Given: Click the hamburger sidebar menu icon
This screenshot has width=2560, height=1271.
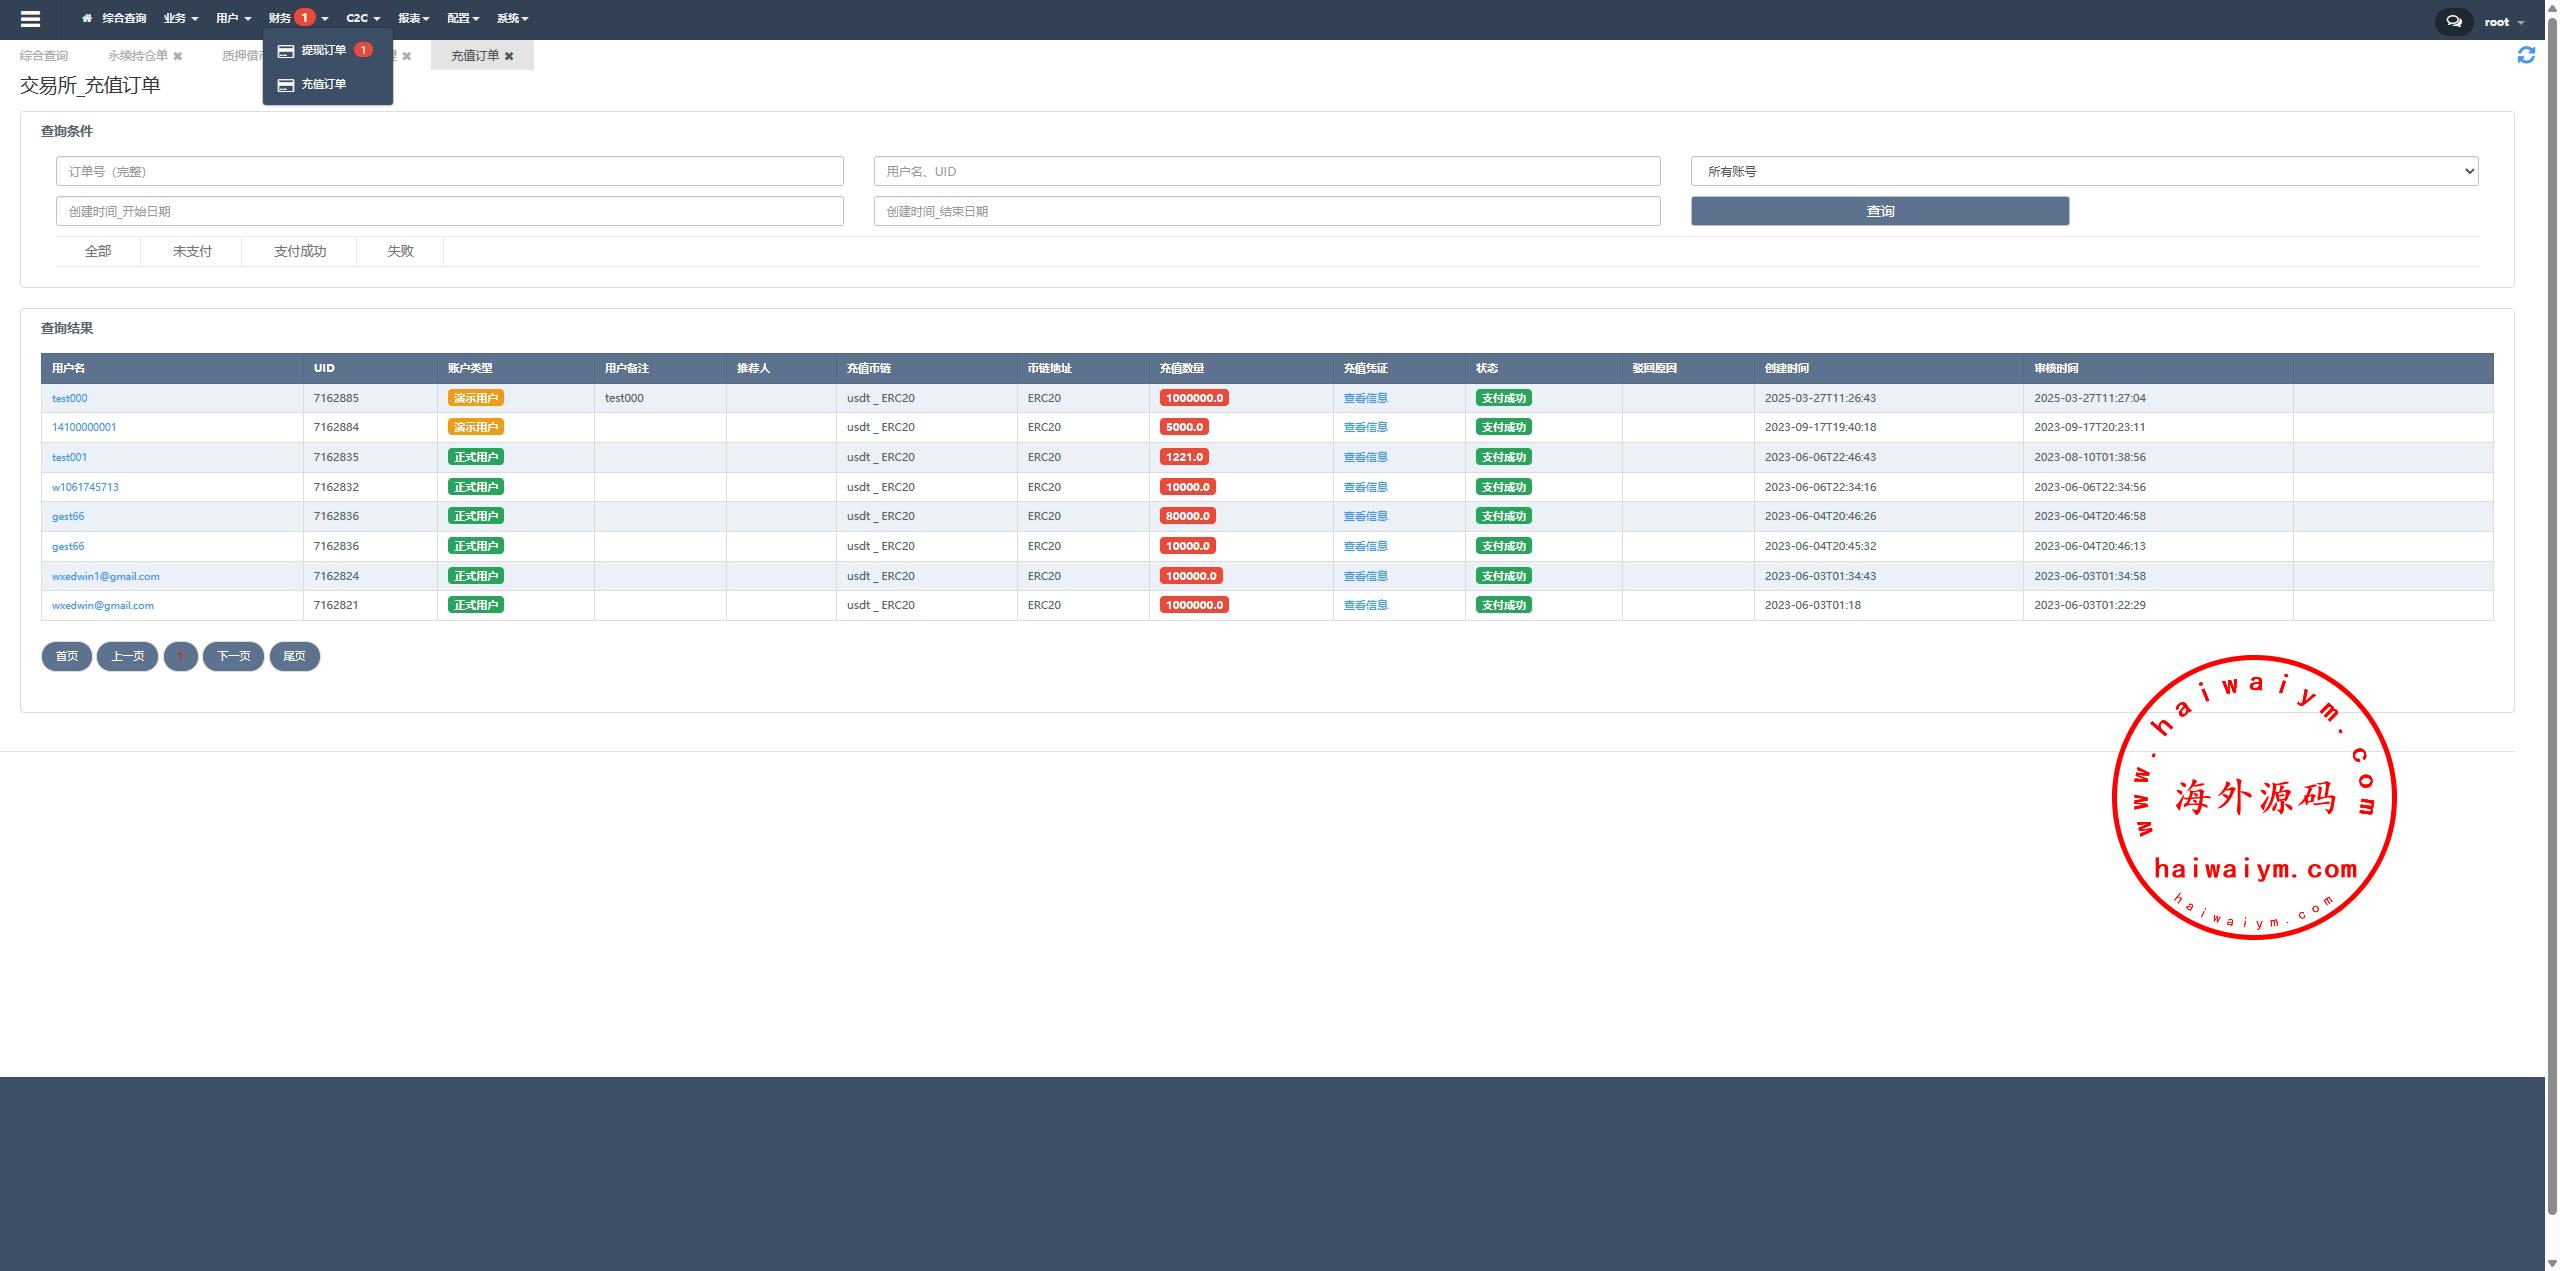Looking at the screenshot, I should 30,19.
